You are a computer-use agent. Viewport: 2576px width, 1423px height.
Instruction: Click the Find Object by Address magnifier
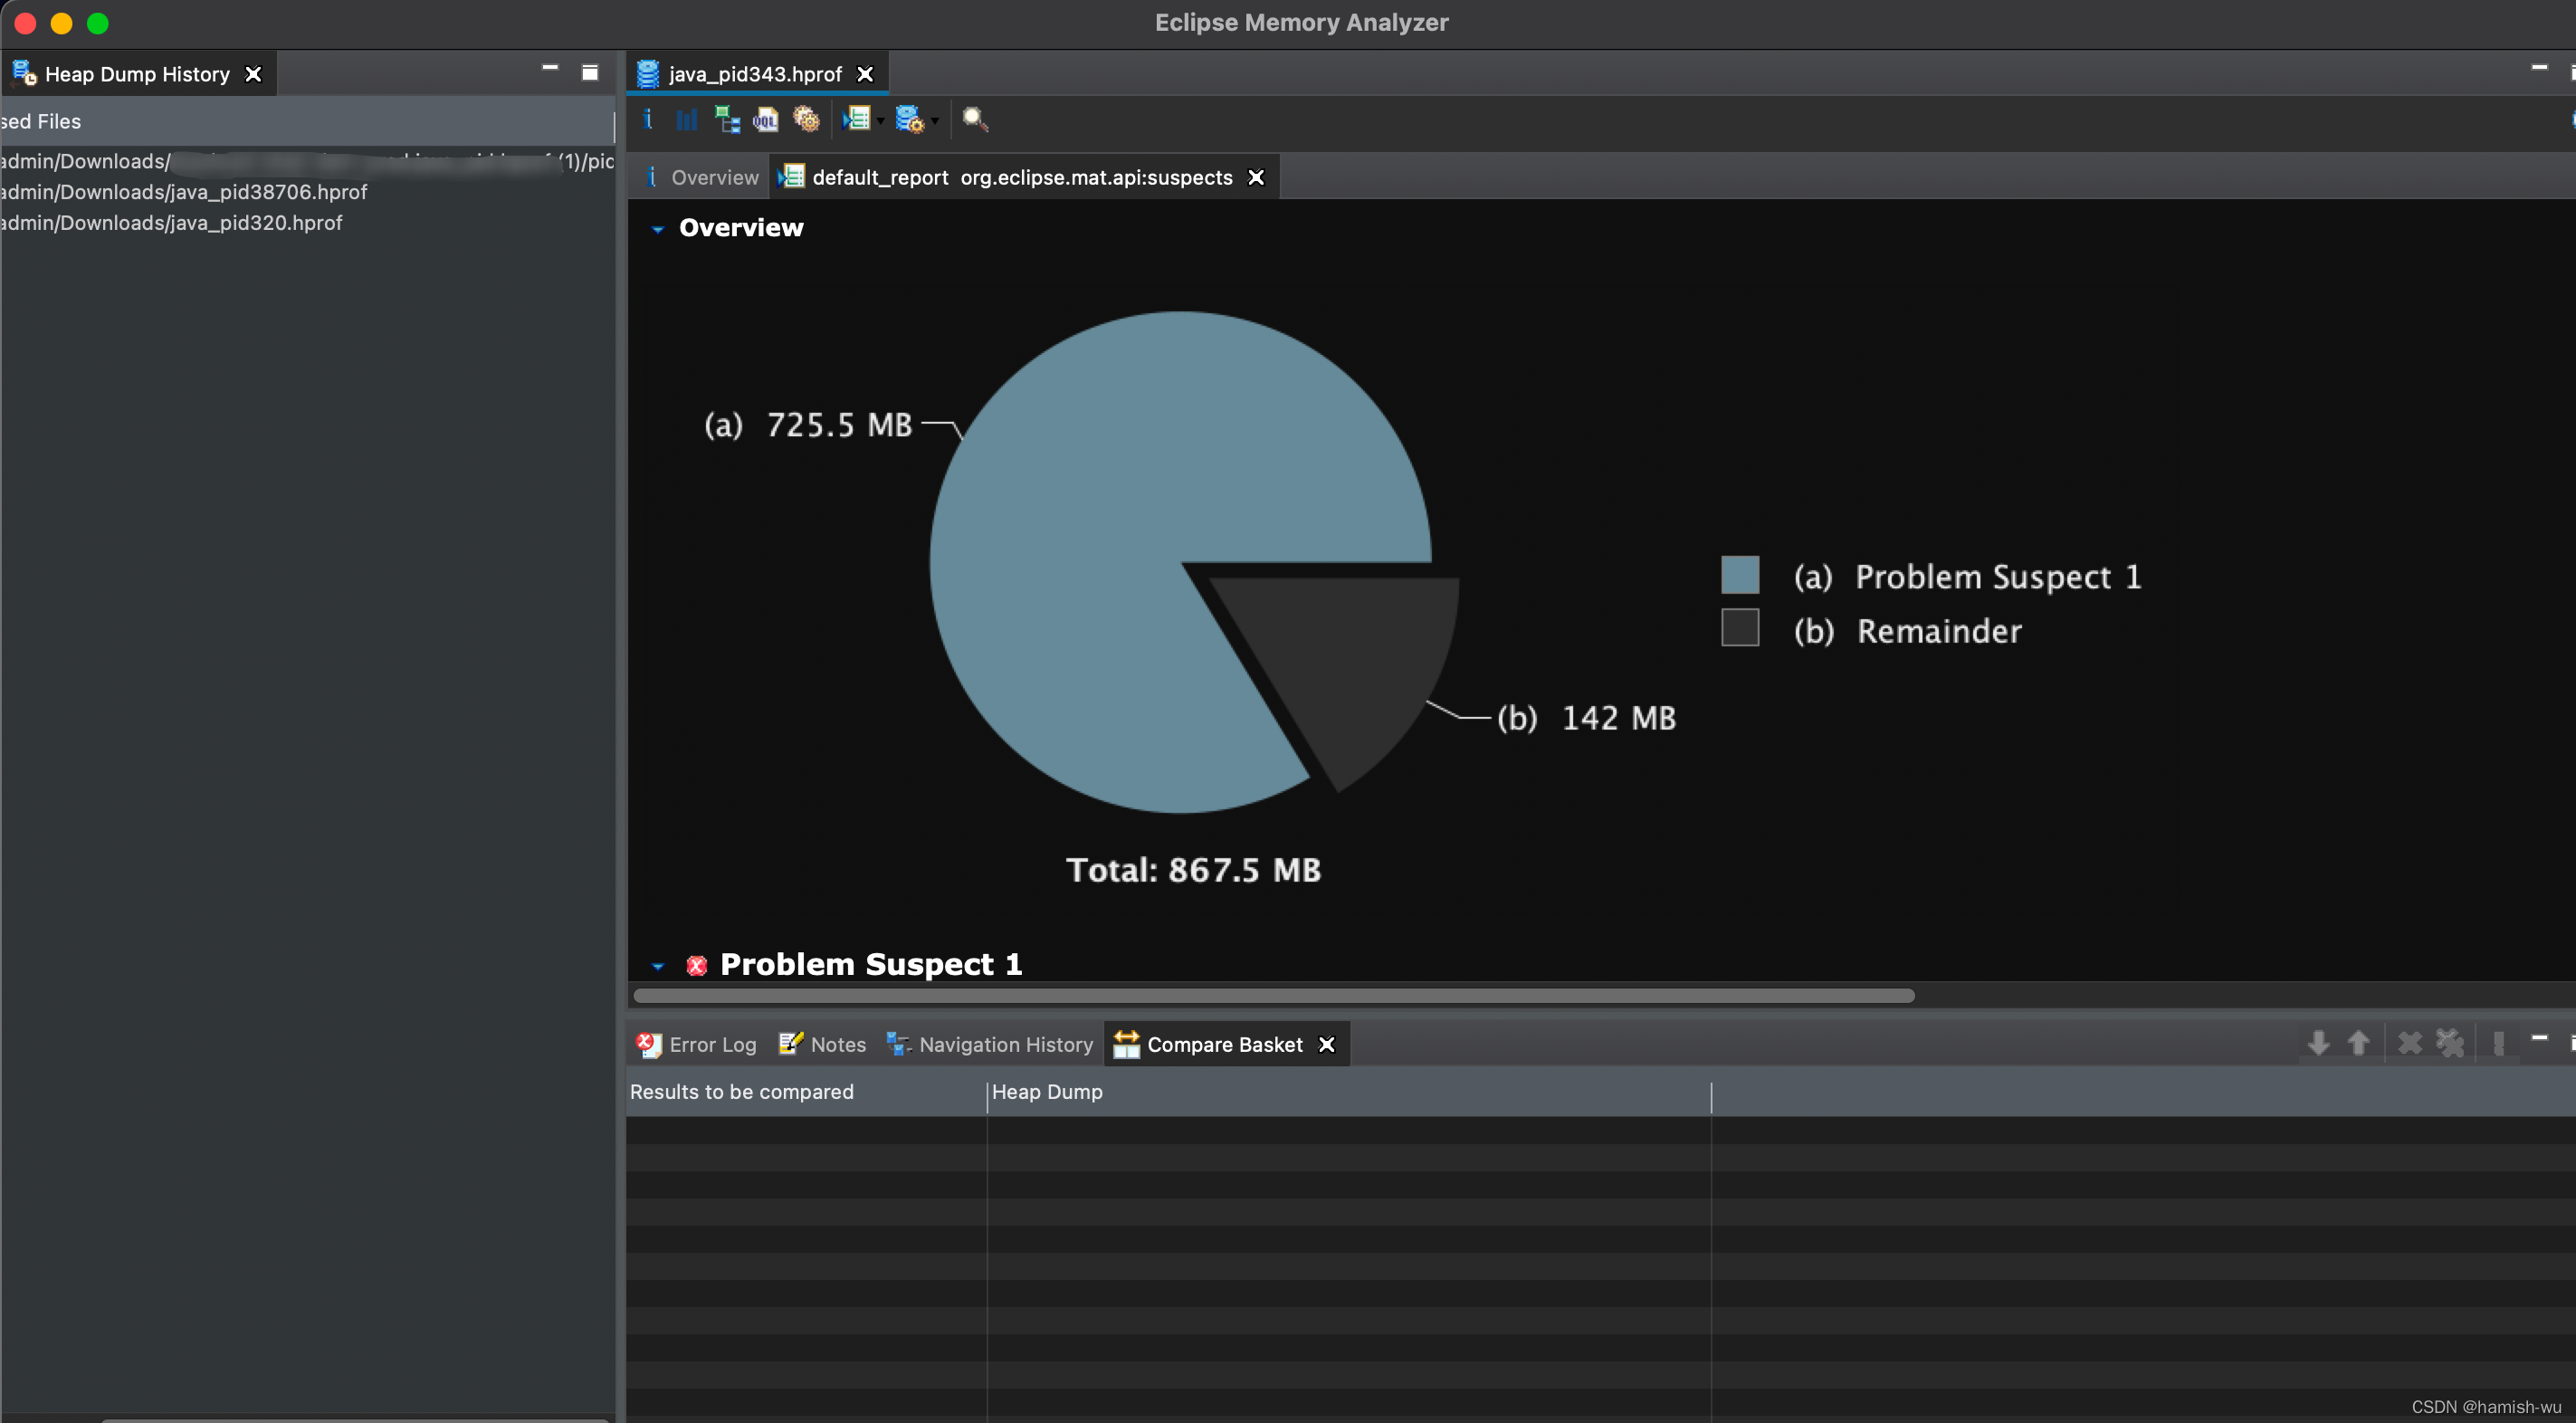pyautogui.click(x=975, y=120)
